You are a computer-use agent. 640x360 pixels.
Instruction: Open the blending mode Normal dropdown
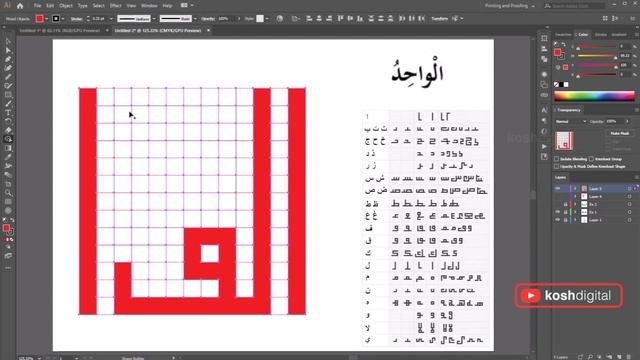(x=570, y=122)
